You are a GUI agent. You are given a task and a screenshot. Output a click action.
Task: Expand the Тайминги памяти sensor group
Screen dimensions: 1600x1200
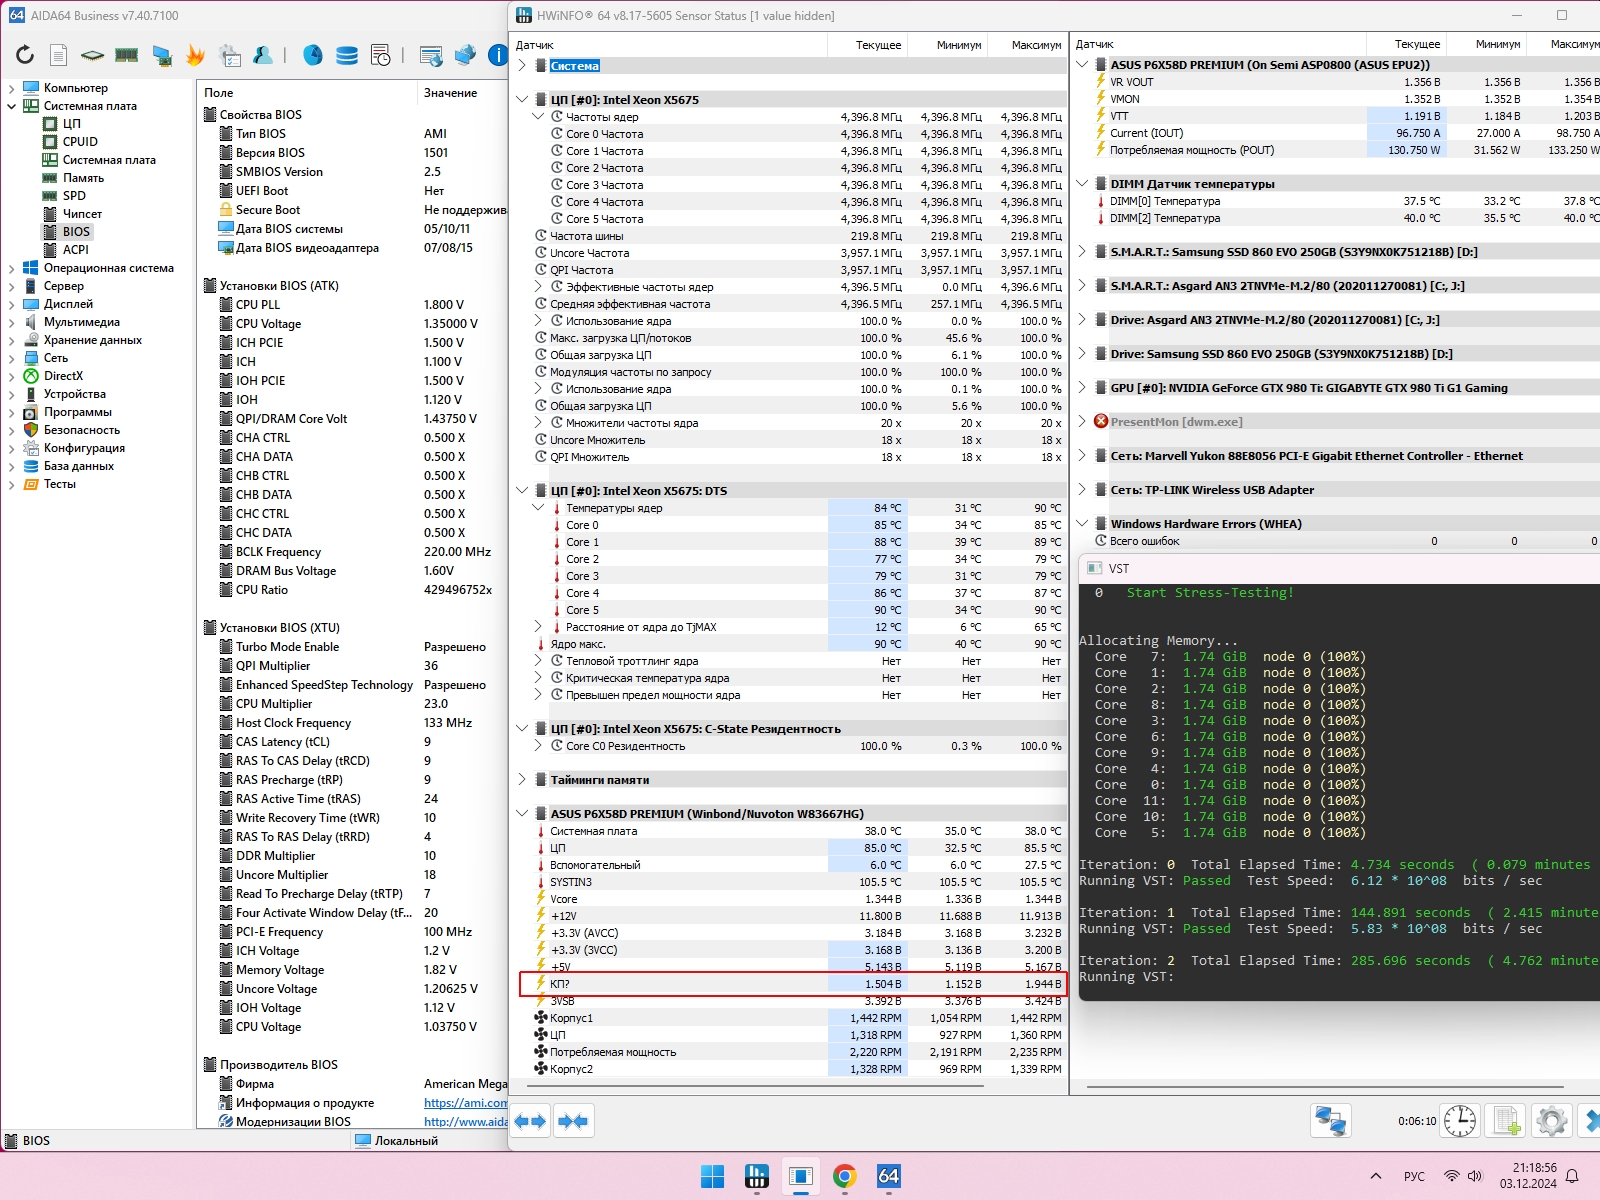(x=522, y=780)
